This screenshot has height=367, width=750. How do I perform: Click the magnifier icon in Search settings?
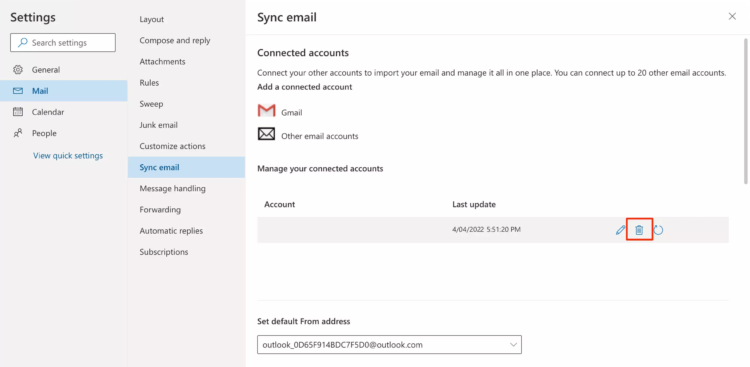pyautogui.click(x=22, y=43)
